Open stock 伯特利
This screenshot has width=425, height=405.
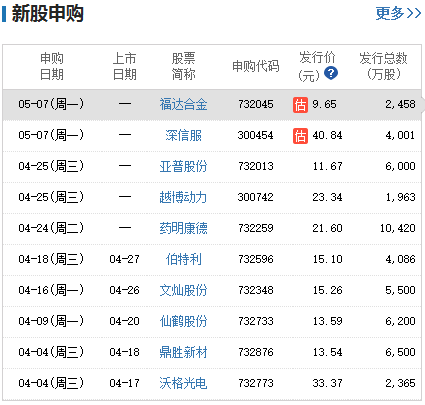pos(183,259)
